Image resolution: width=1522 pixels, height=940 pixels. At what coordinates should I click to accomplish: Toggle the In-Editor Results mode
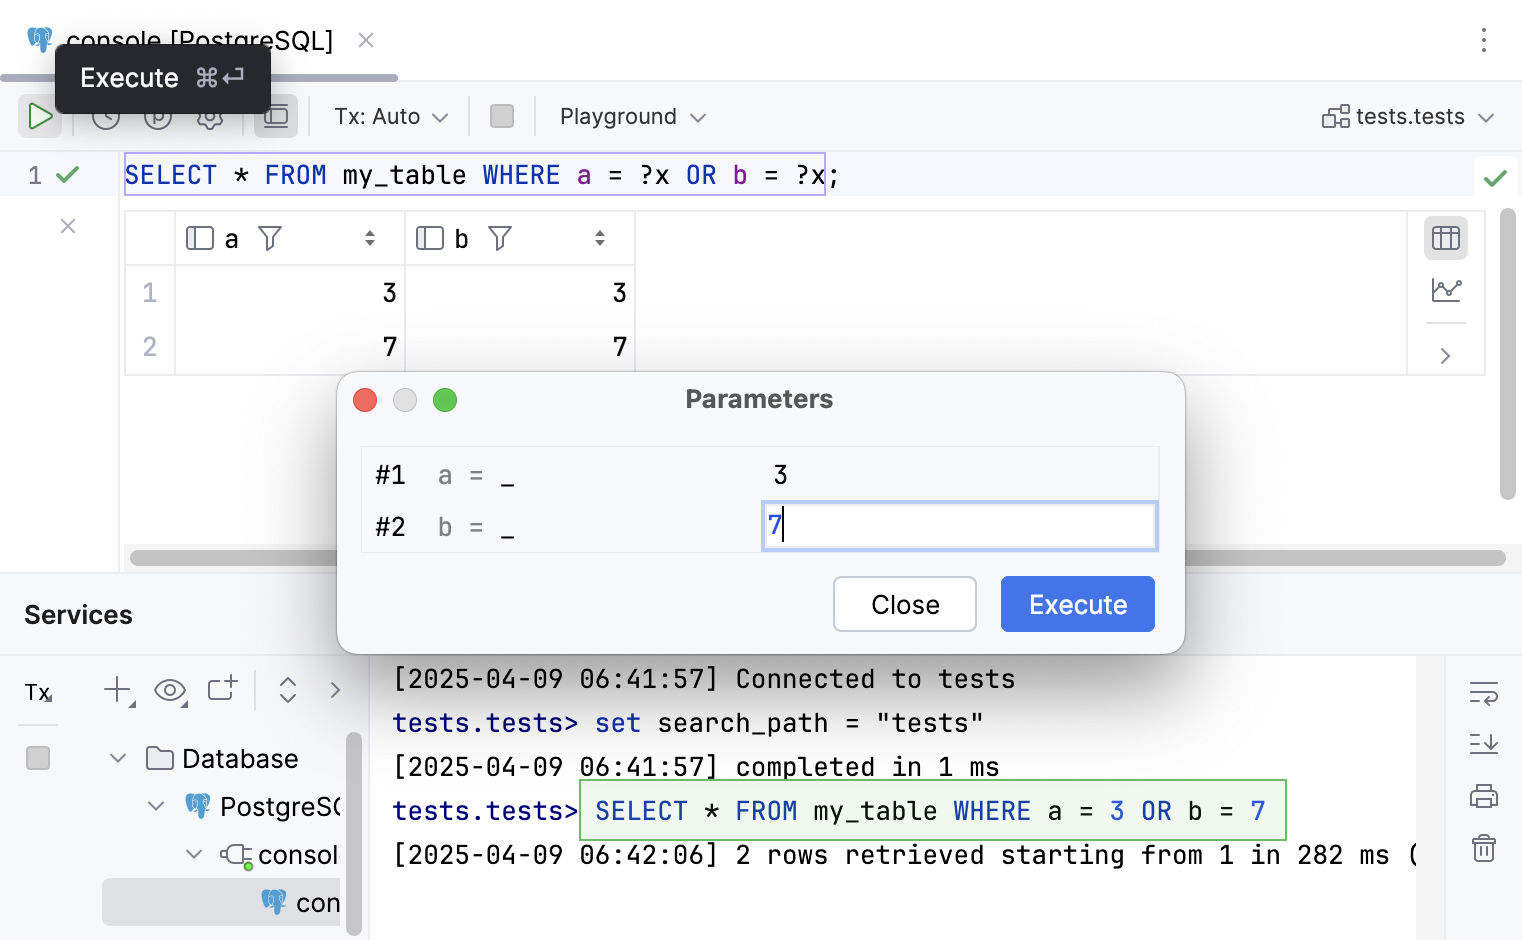(x=275, y=116)
